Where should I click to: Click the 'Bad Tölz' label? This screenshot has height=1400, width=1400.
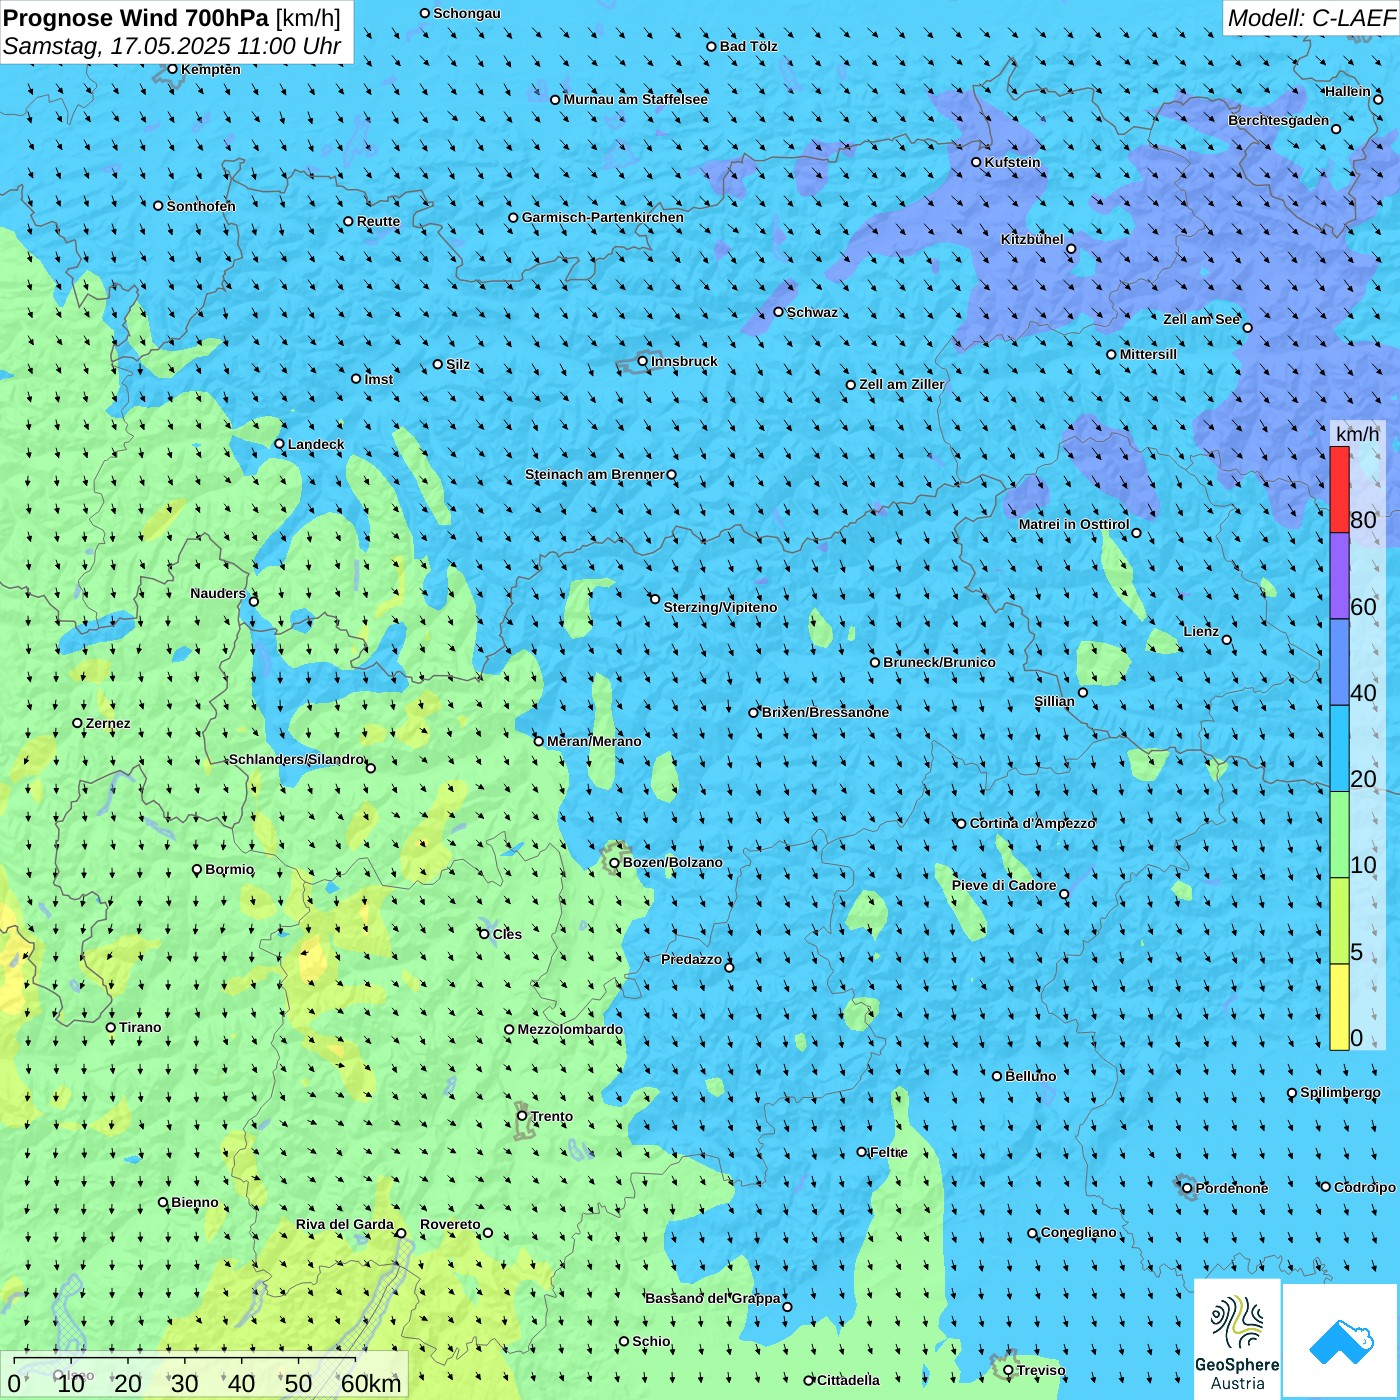pos(749,46)
